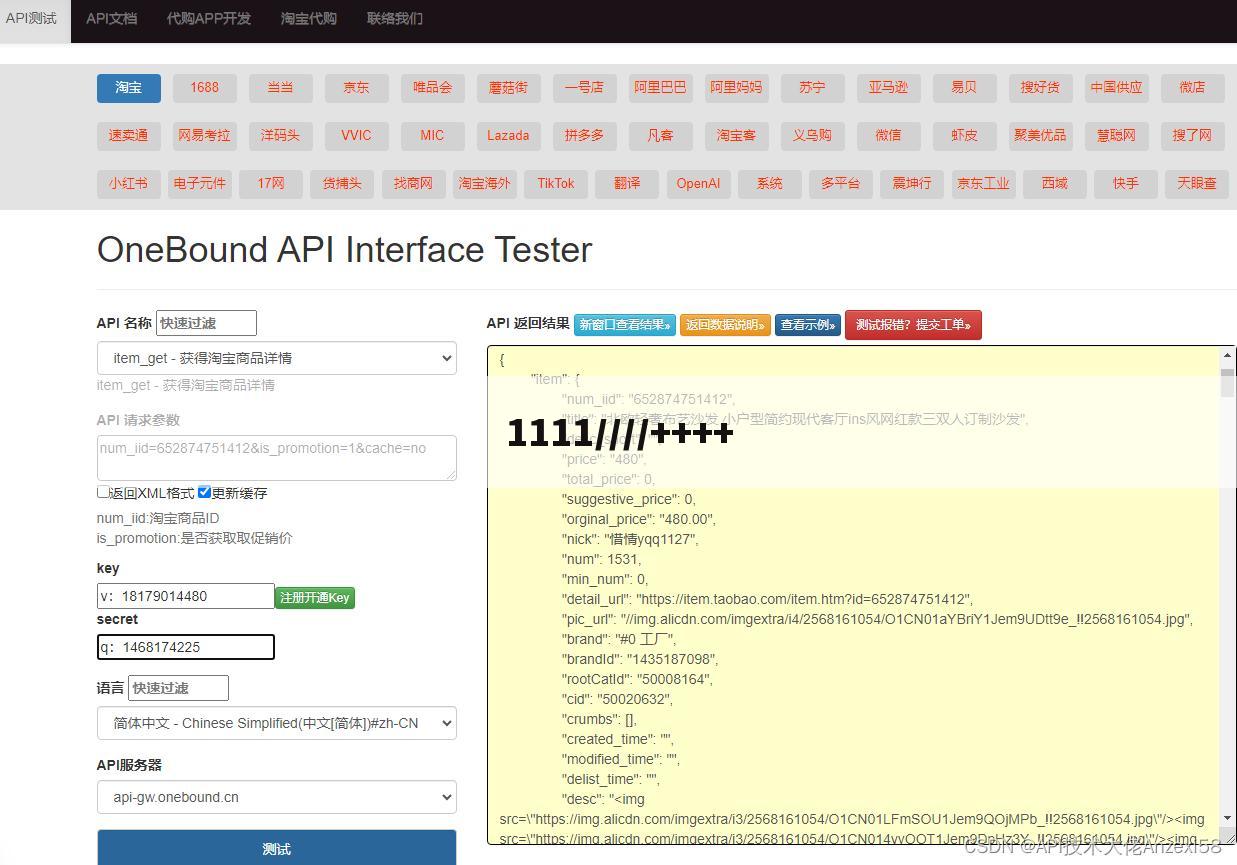This screenshot has height=865, width=1237.
Task: Select the 淘宝海外 platform button
Action: (485, 183)
